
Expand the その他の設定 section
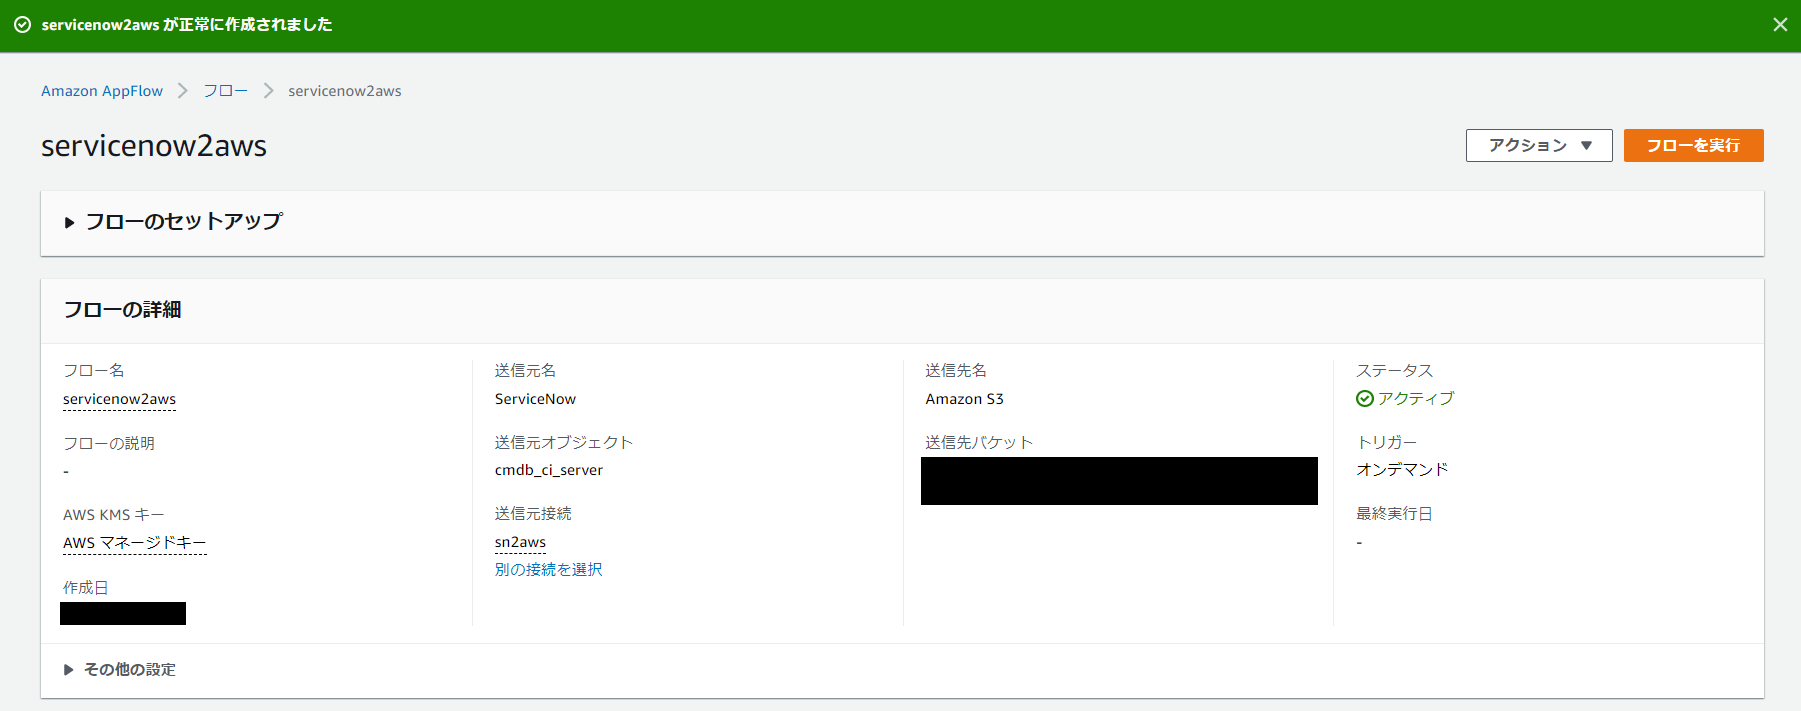(120, 670)
